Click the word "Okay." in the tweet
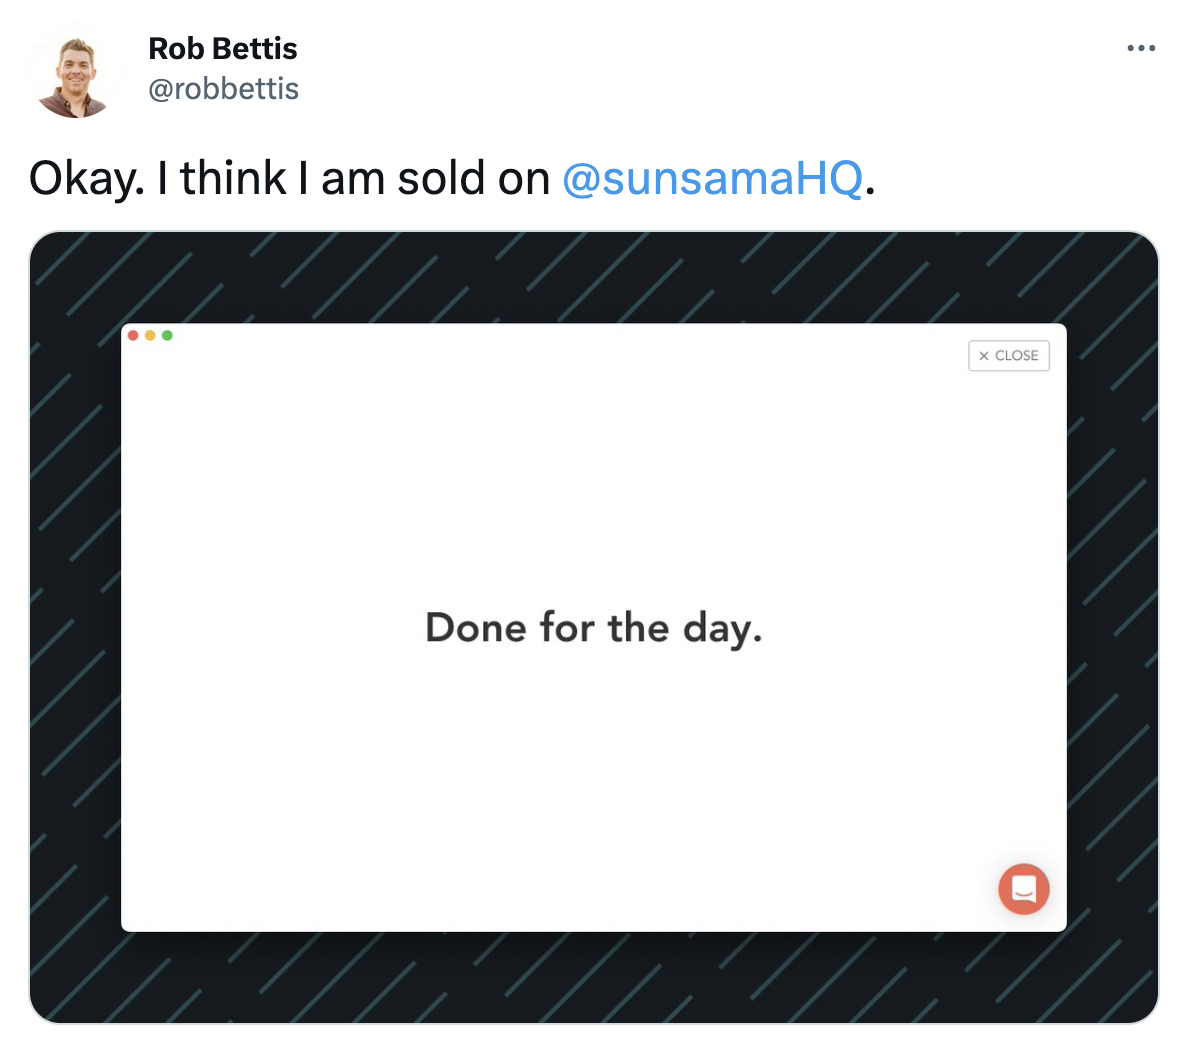Image resolution: width=1192 pixels, height=1048 pixels. (x=86, y=179)
